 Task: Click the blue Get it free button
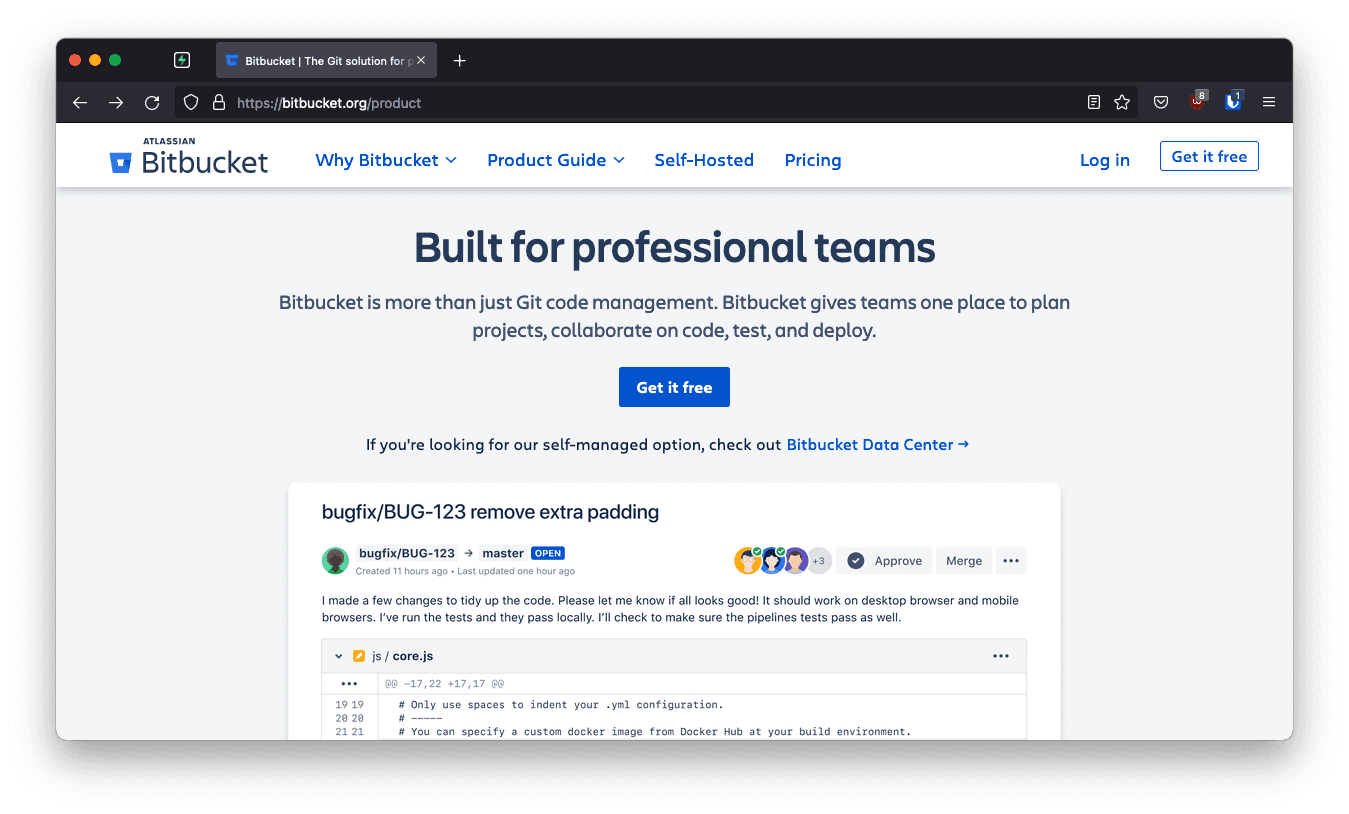click(x=674, y=387)
